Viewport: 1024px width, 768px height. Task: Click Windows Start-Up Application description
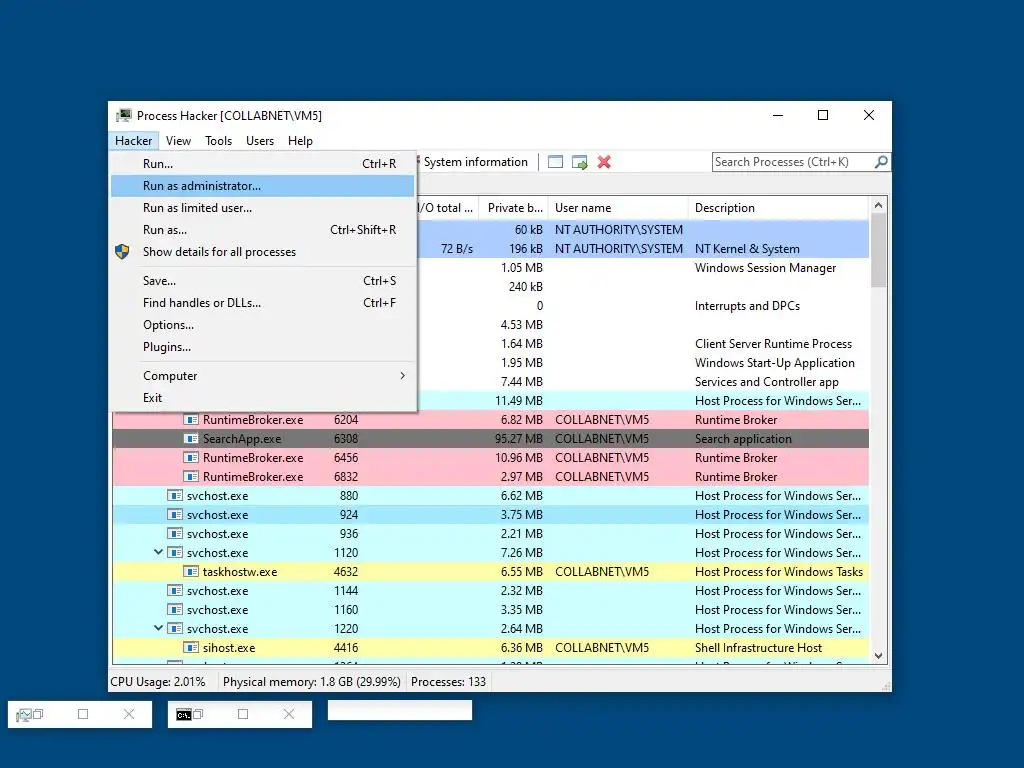pyautogui.click(x=775, y=362)
